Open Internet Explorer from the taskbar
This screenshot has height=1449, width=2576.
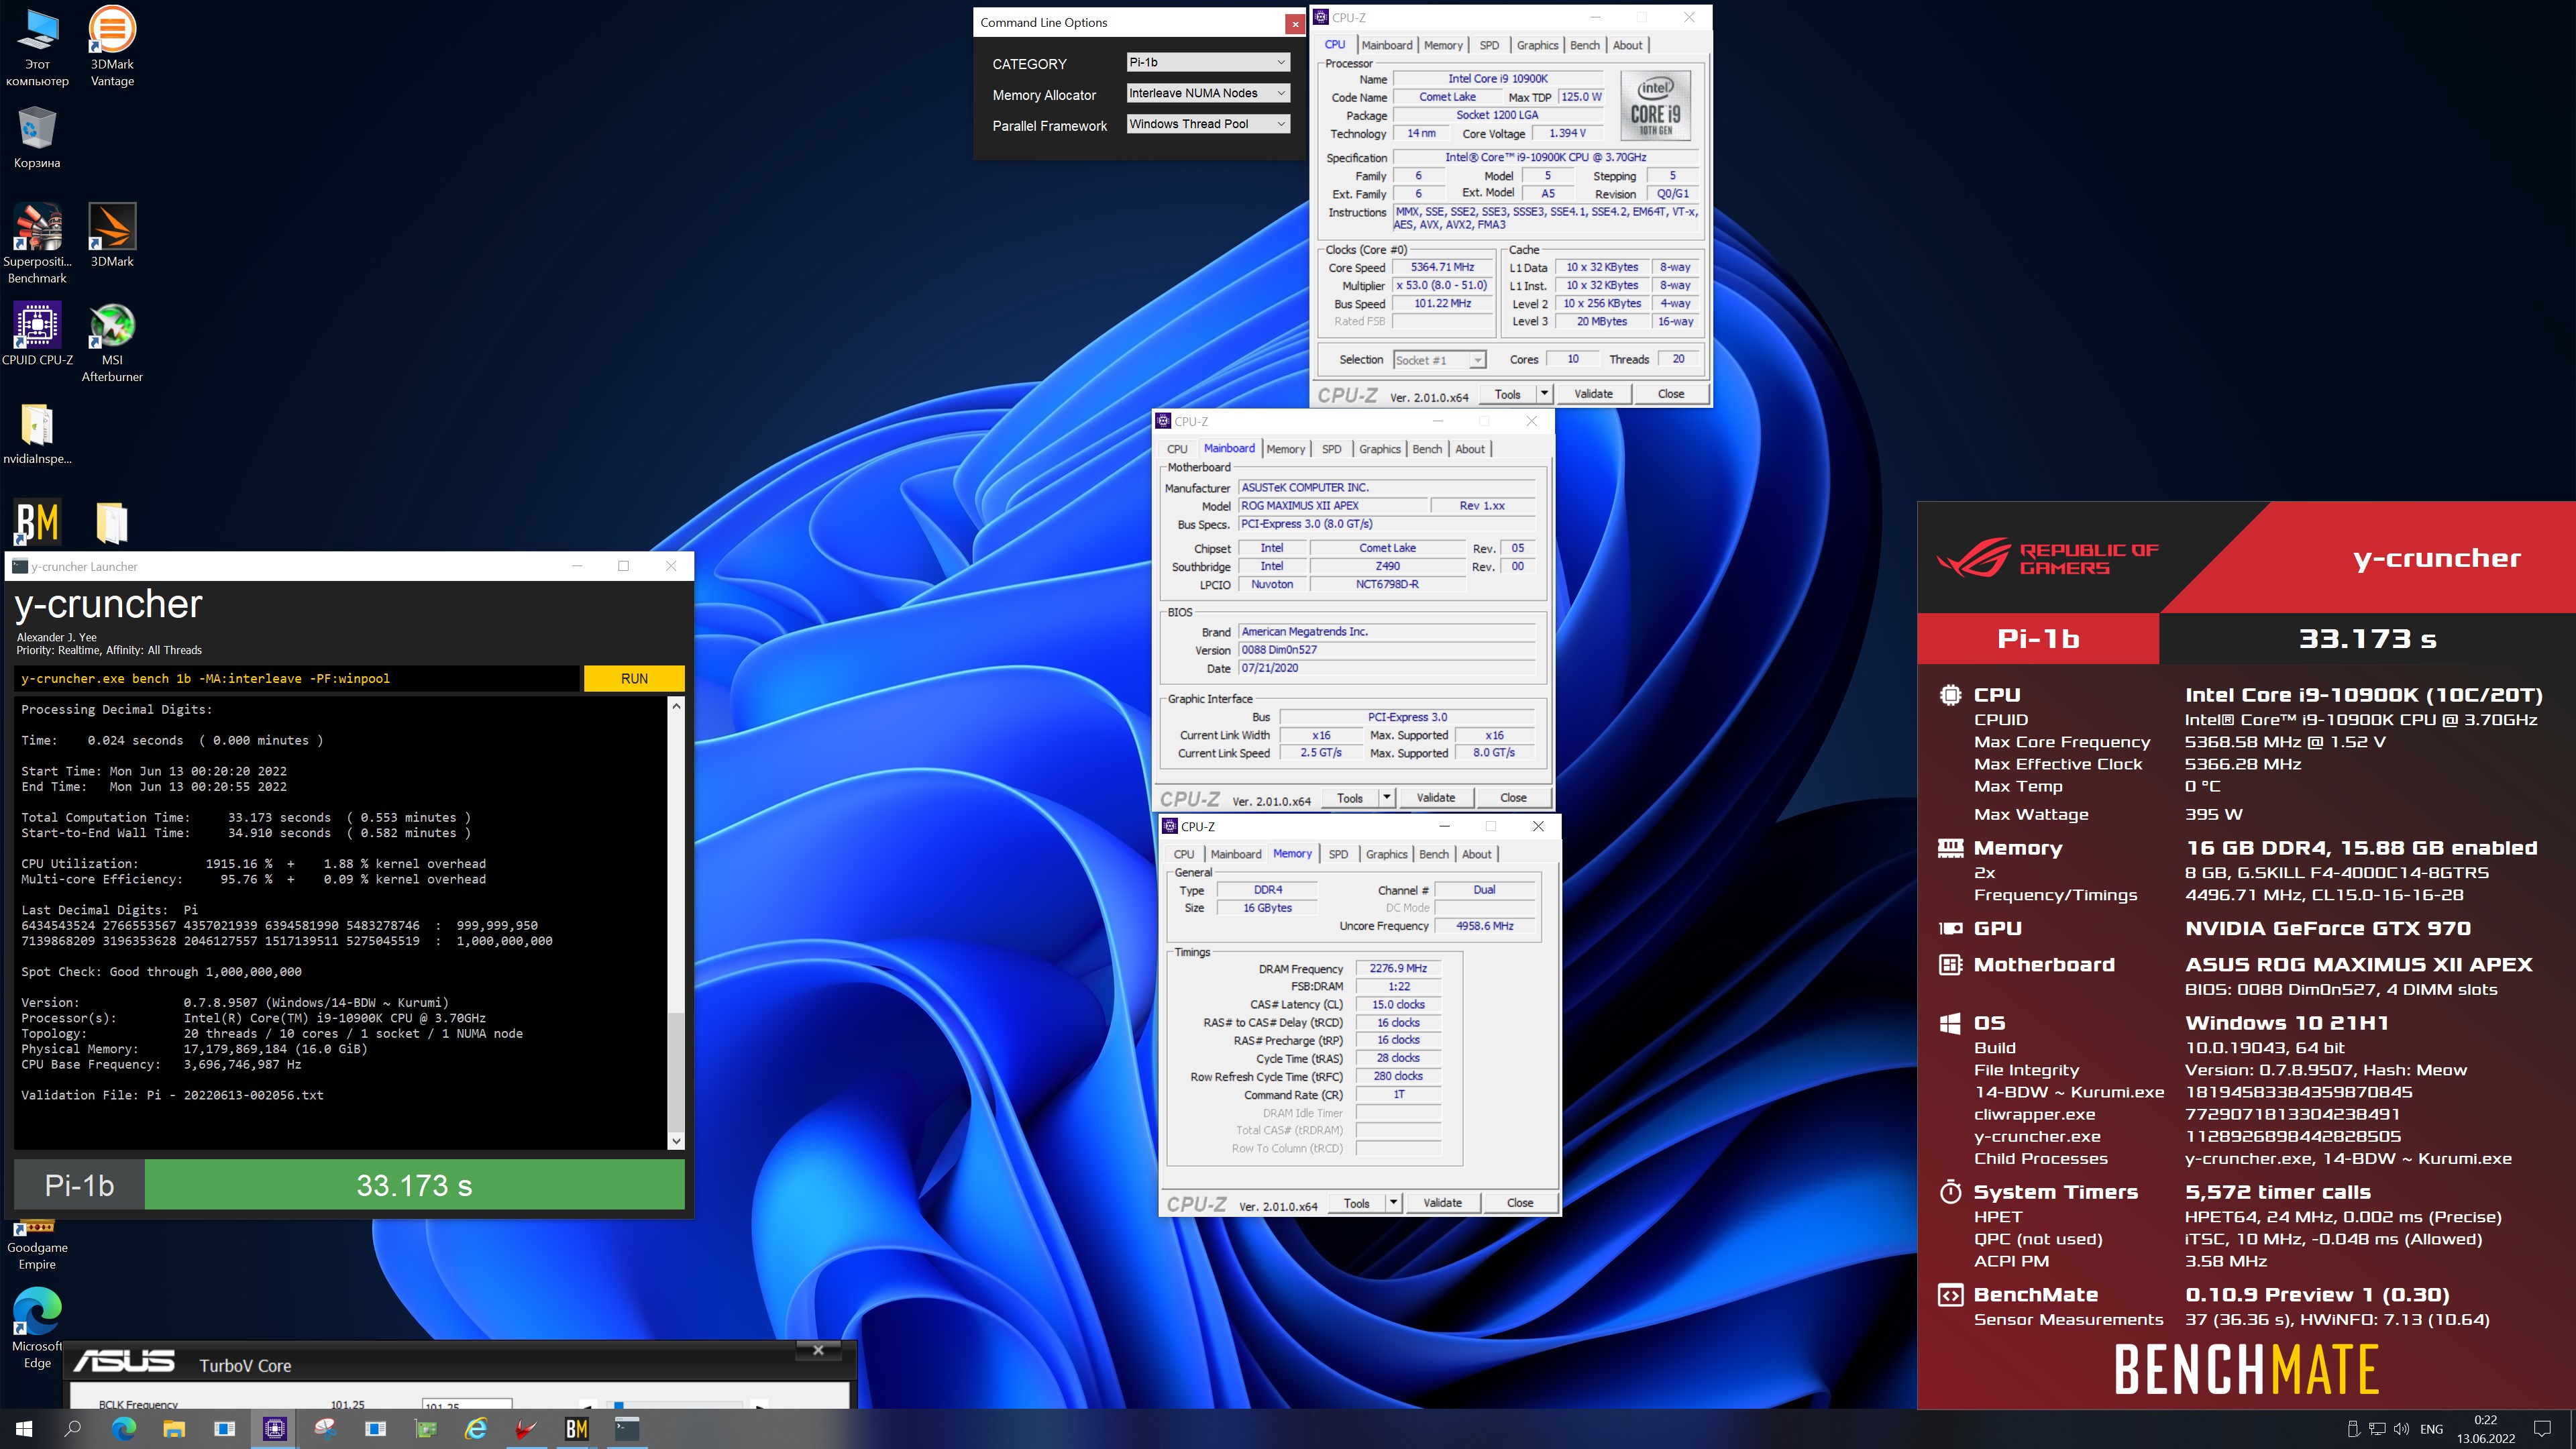[476, 1429]
